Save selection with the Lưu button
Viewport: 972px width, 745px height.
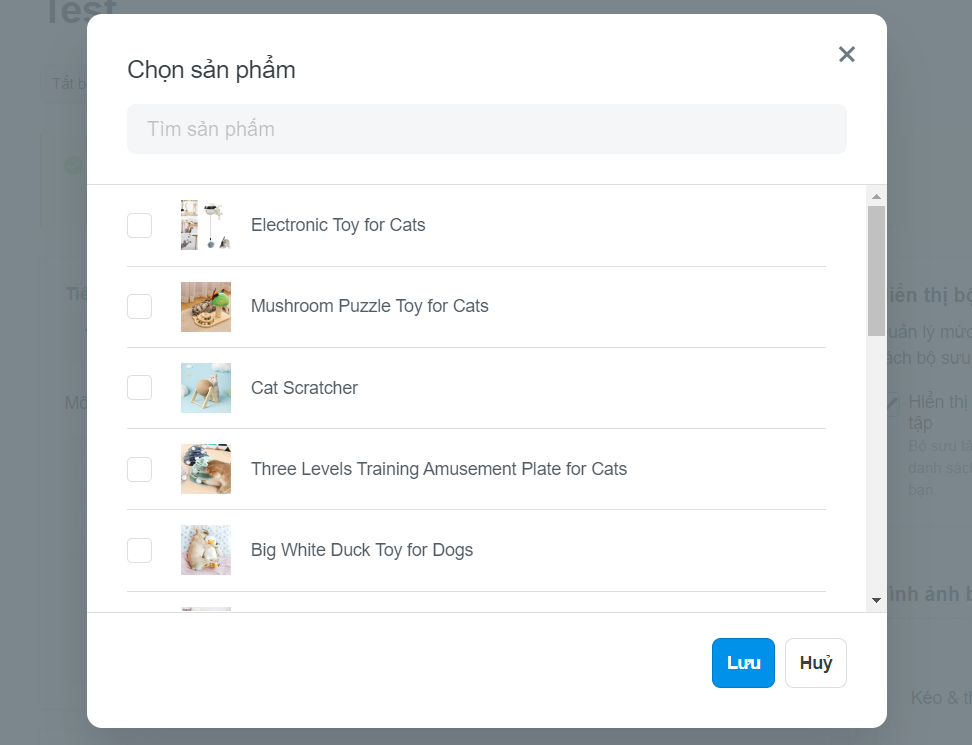tap(743, 663)
